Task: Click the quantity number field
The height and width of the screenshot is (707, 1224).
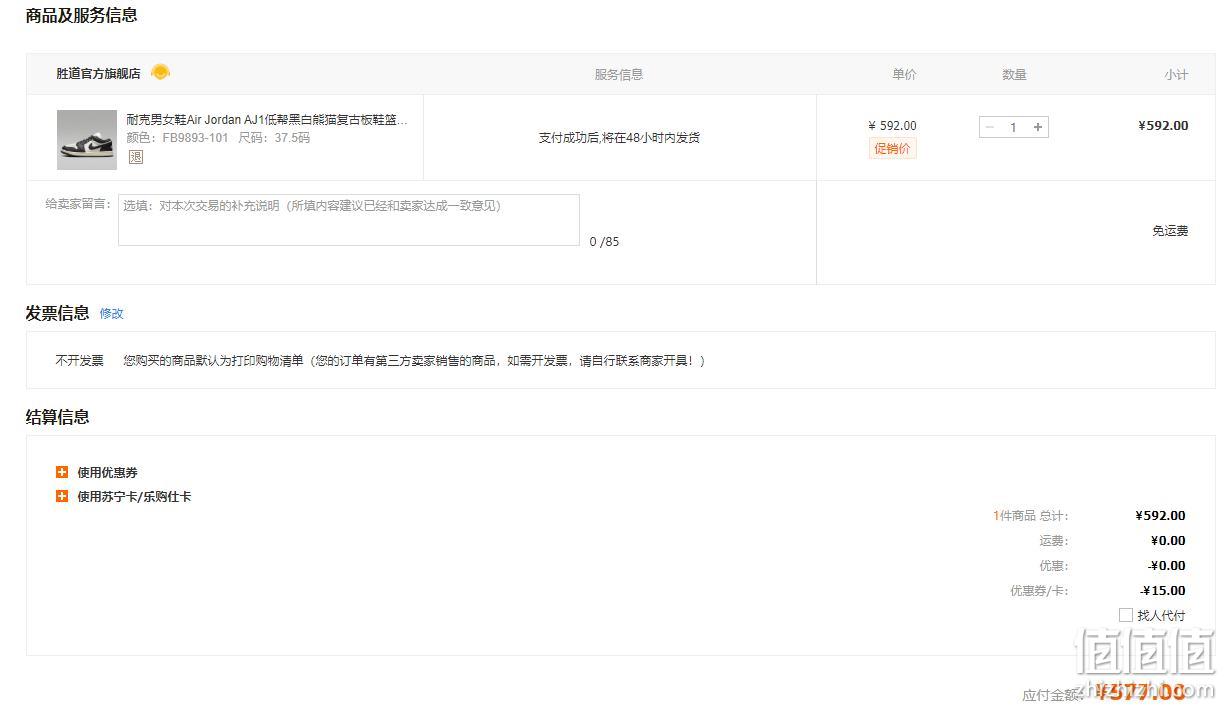Action: click(1014, 127)
